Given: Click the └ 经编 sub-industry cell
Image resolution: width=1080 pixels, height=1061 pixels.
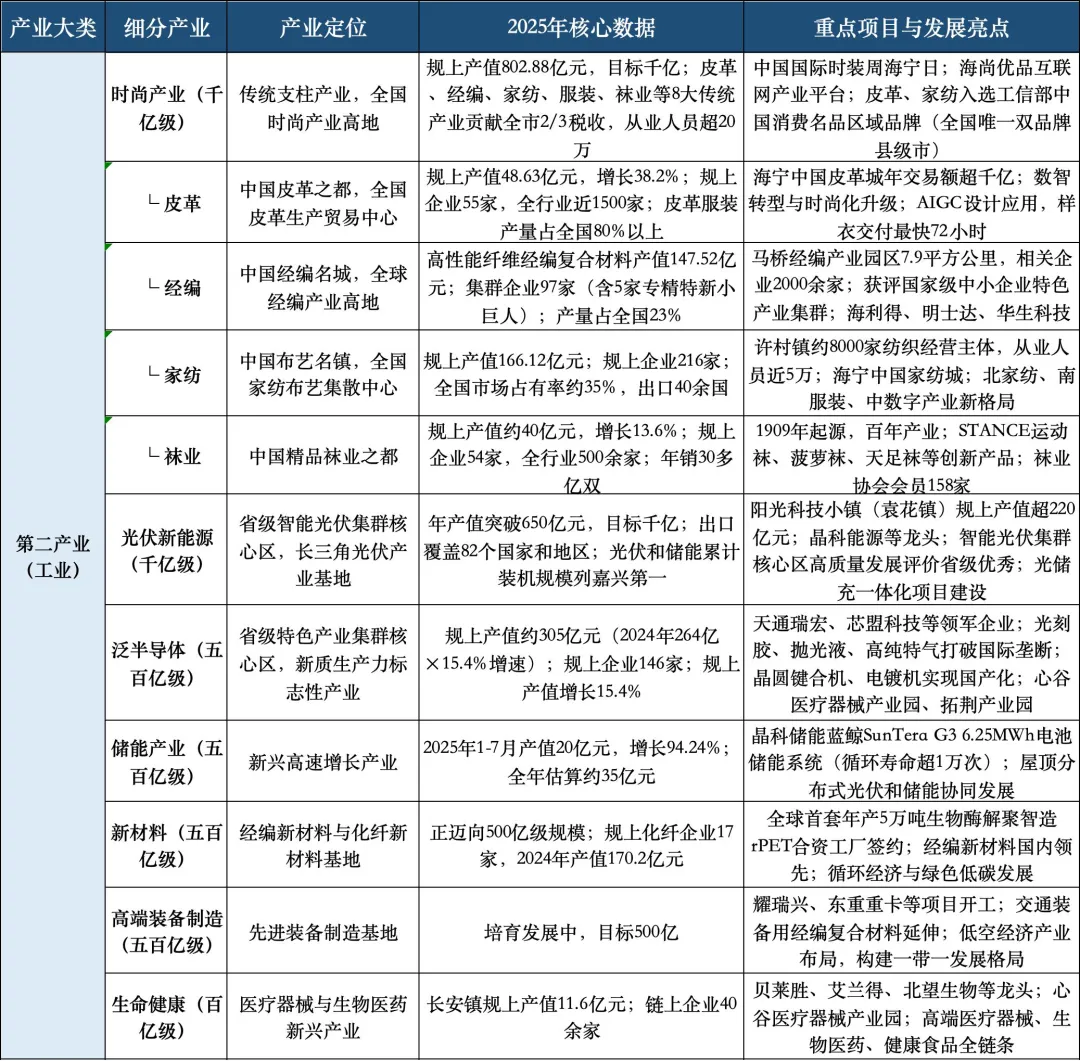Looking at the screenshot, I should tap(166, 287).
